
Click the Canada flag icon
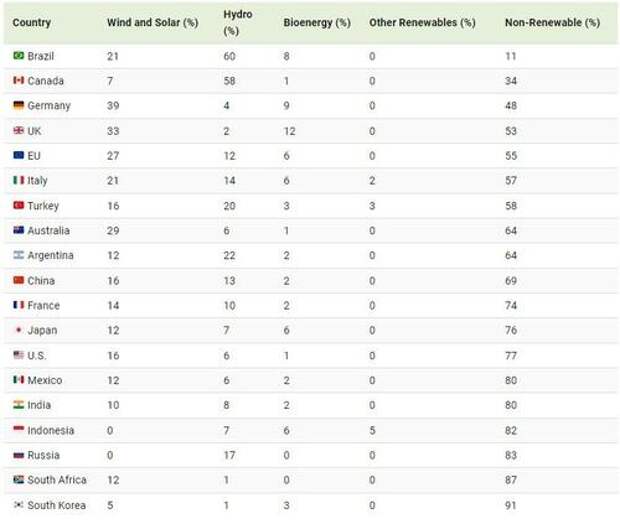[x=18, y=81]
